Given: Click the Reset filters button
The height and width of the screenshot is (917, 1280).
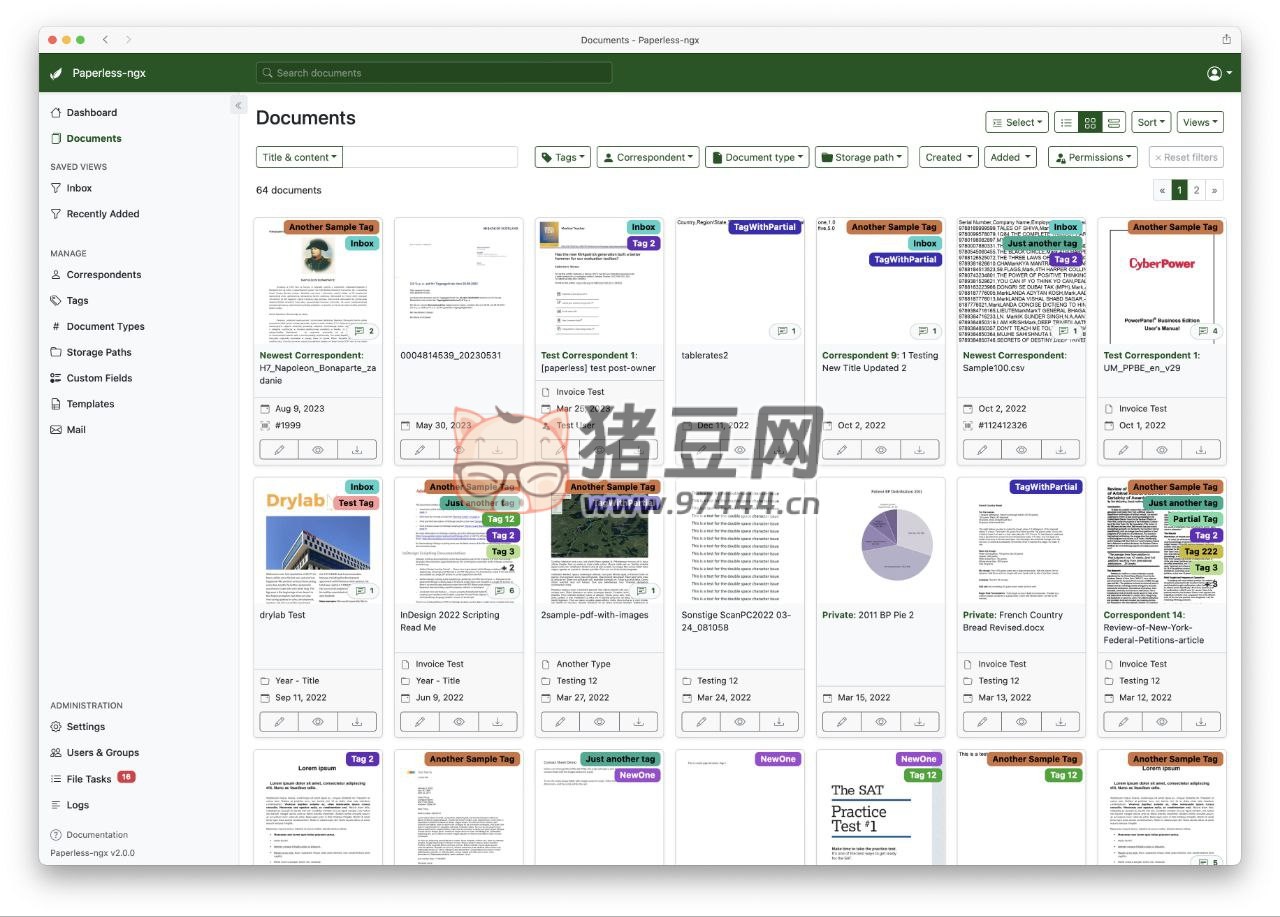Looking at the screenshot, I should coord(1186,157).
